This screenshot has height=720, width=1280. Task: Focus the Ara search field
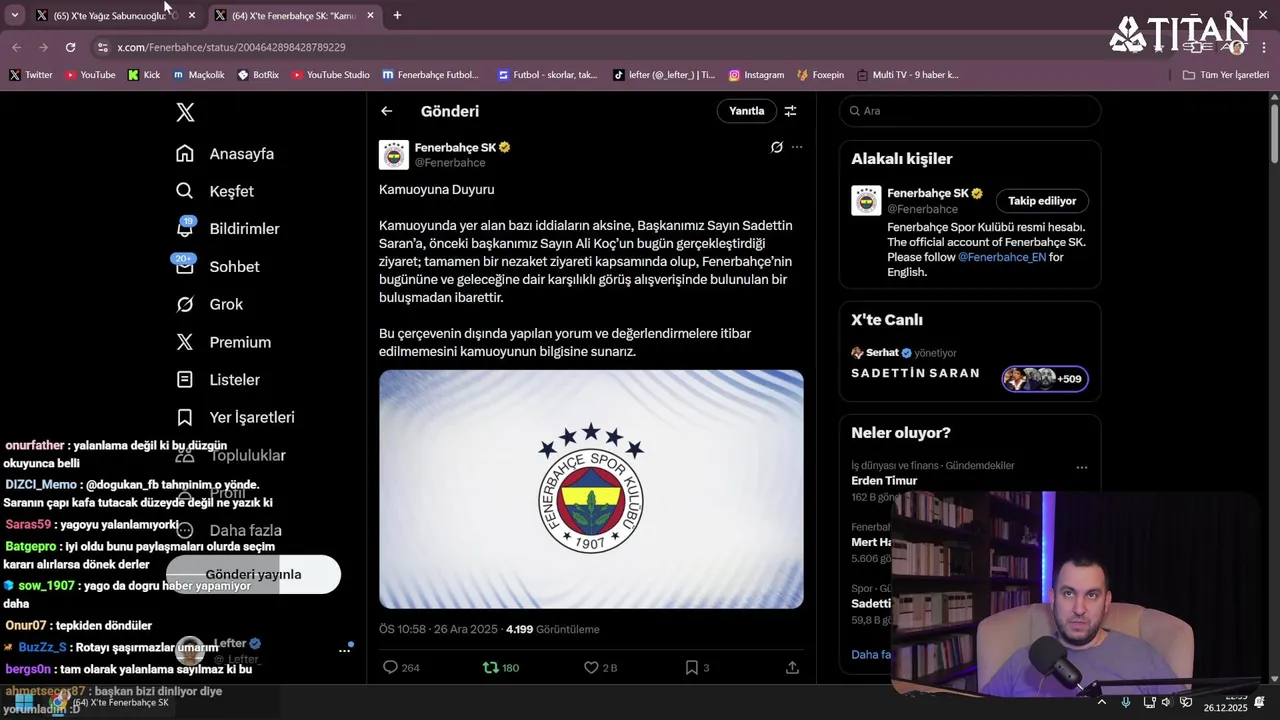pyautogui.click(x=970, y=111)
